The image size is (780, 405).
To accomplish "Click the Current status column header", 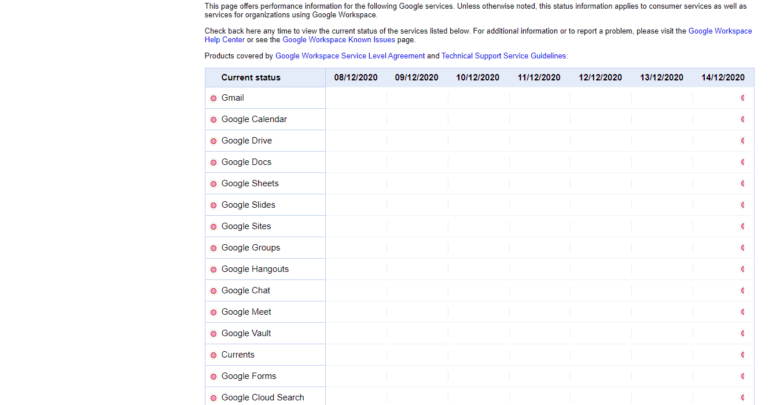I will tap(251, 78).
